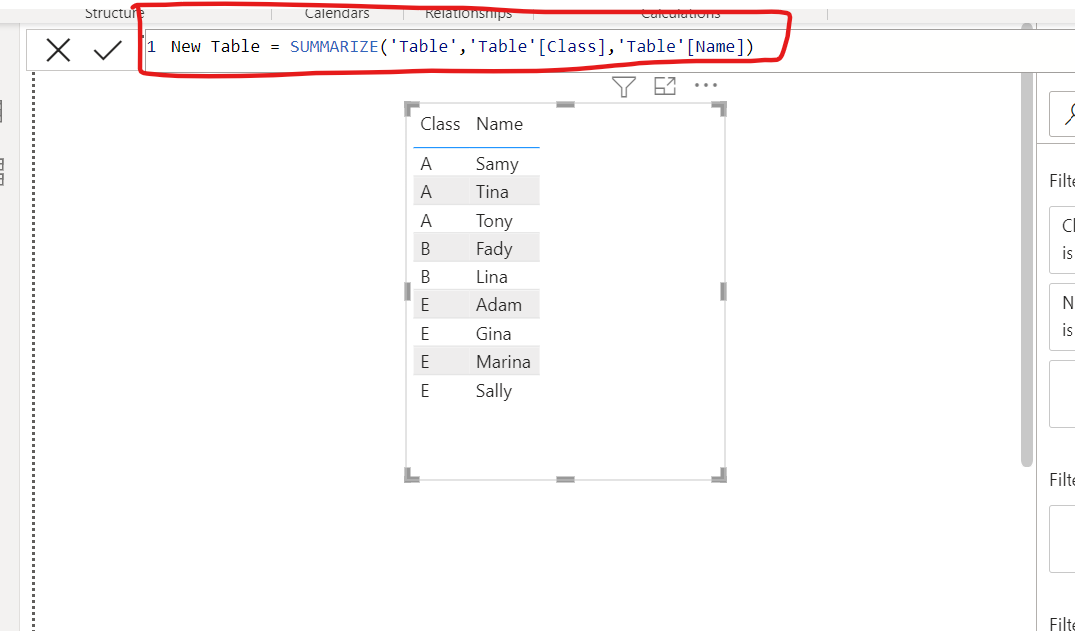This screenshot has height=631, width=1075.
Task: Open the More options ellipsis on the visual
Action: [705, 85]
